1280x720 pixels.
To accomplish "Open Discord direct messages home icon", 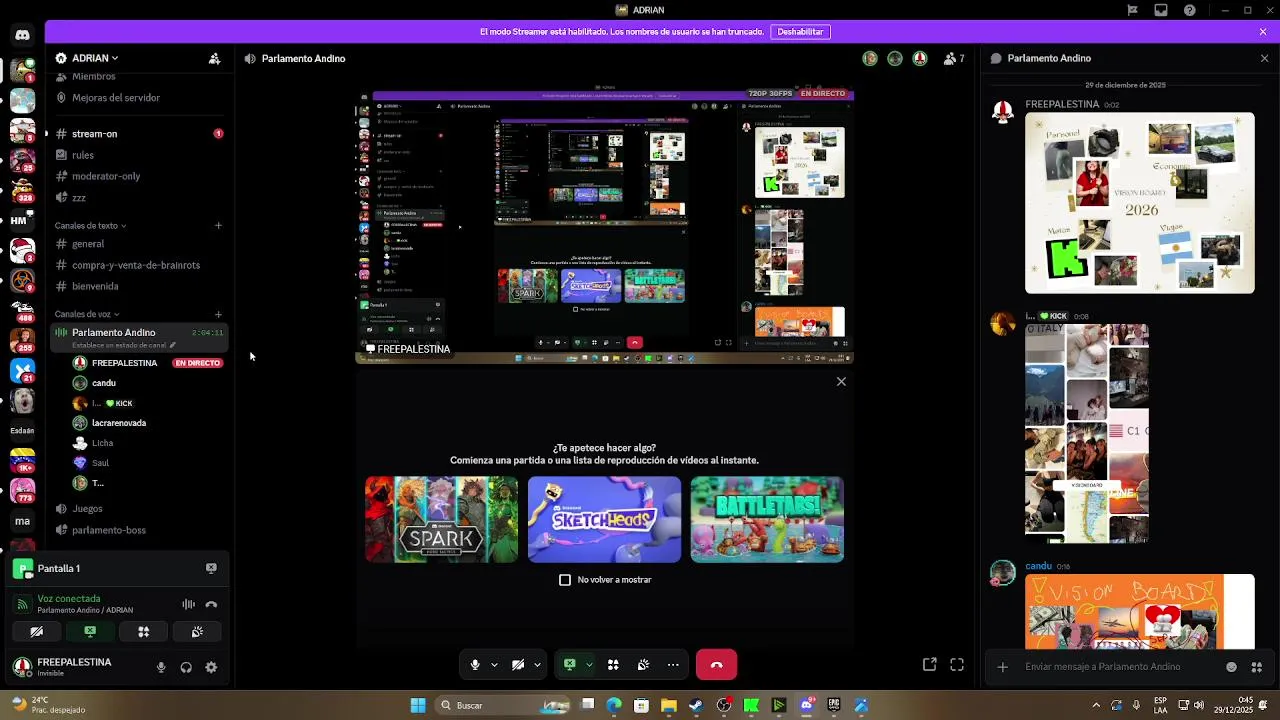I will (x=22, y=35).
